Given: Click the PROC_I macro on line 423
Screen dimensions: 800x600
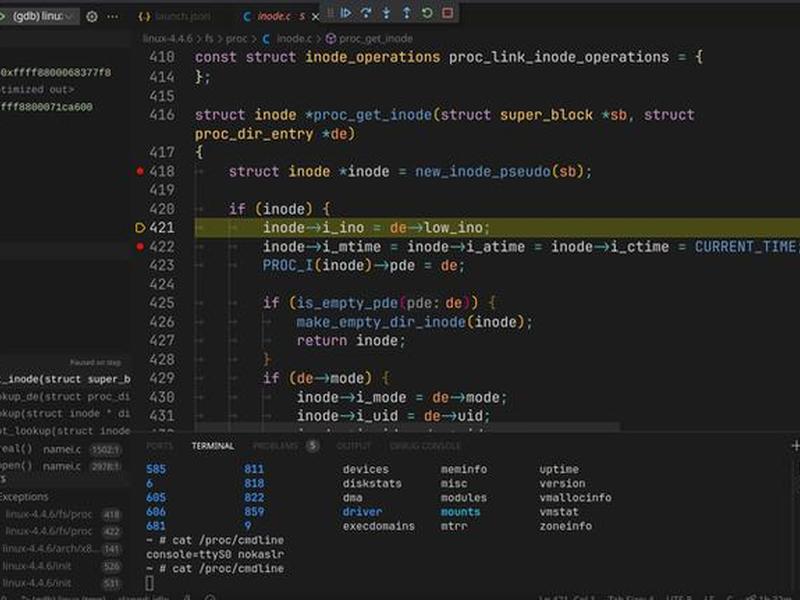Looking at the screenshot, I should pos(288,265).
